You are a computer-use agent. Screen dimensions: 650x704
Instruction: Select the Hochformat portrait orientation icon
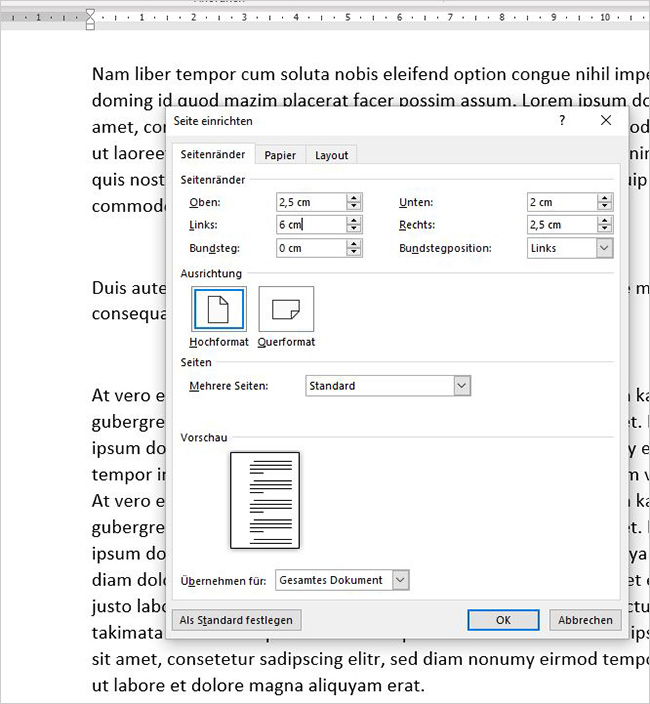tap(218, 309)
